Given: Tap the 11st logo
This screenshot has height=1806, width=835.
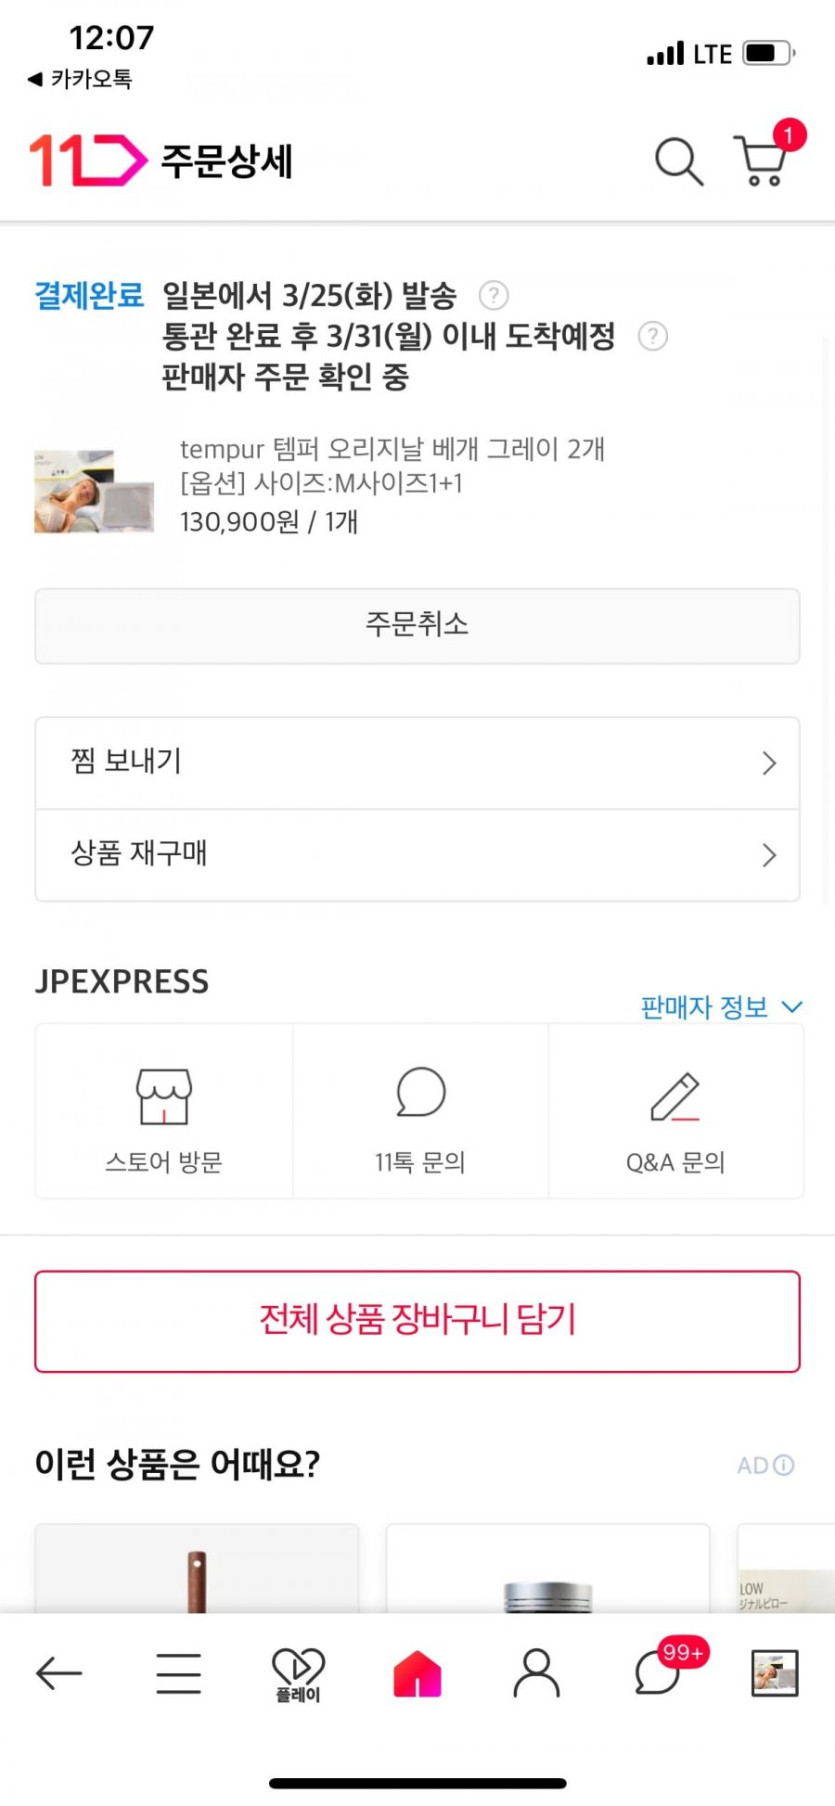Looking at the screenshot, I should [x=87, y=160].
